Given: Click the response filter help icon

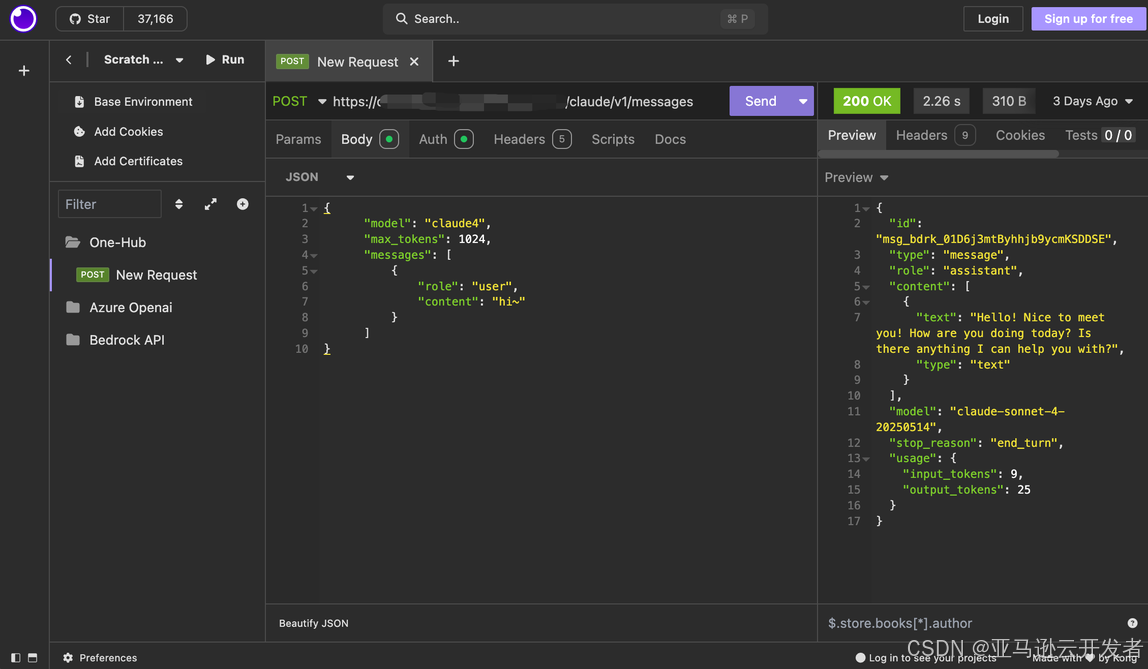Looking at the screenshot, I should coord(1133,624).
